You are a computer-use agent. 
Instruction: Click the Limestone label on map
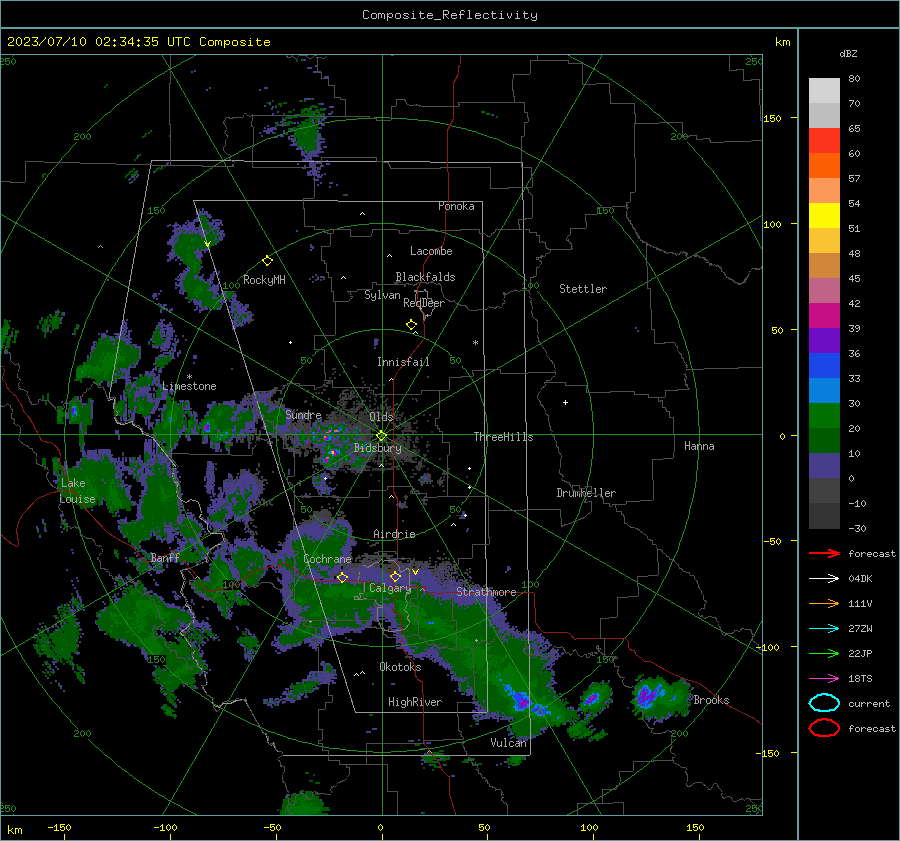click(x=189, y=386)
